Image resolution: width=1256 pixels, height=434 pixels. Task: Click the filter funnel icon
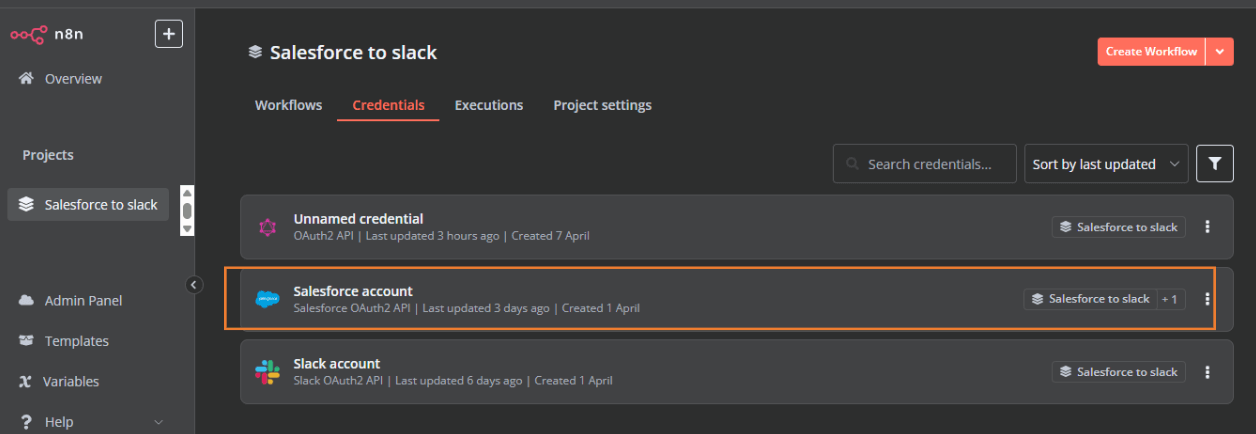pyautogui.click(x=1214, y=164)
